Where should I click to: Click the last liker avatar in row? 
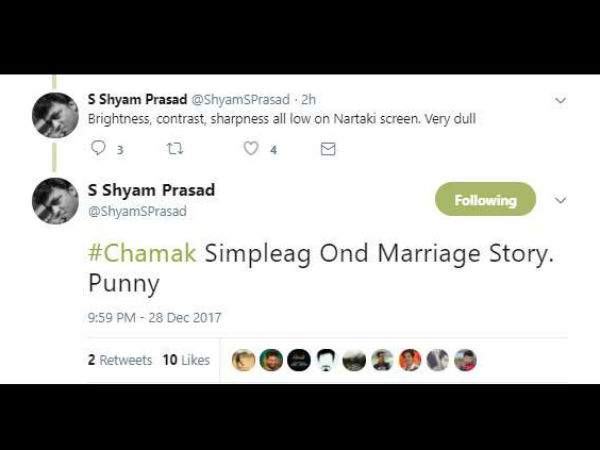tap(465, 360)
